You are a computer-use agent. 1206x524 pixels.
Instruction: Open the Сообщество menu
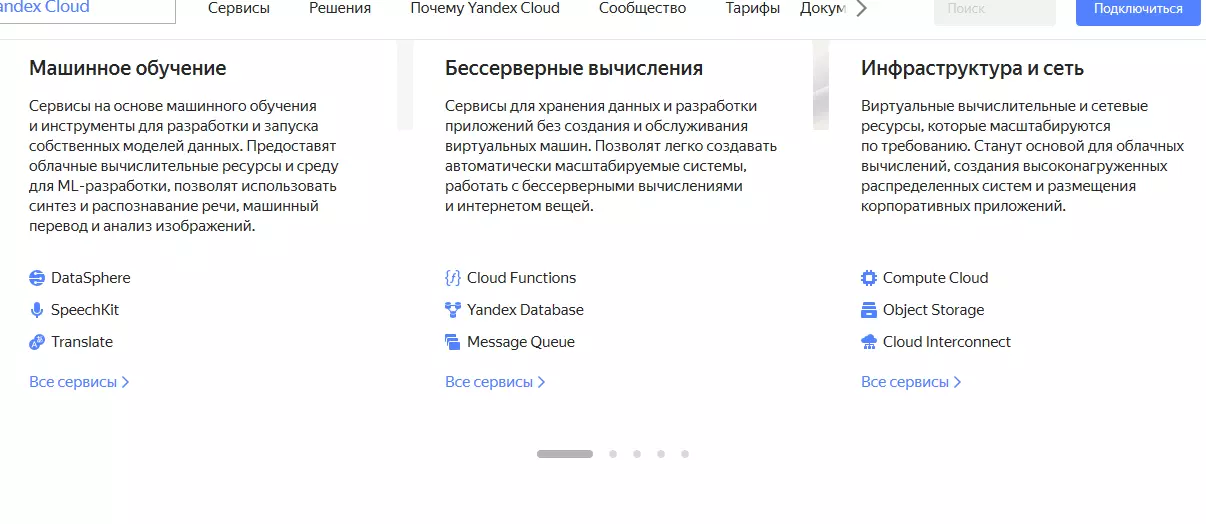(x=643, y=8)
